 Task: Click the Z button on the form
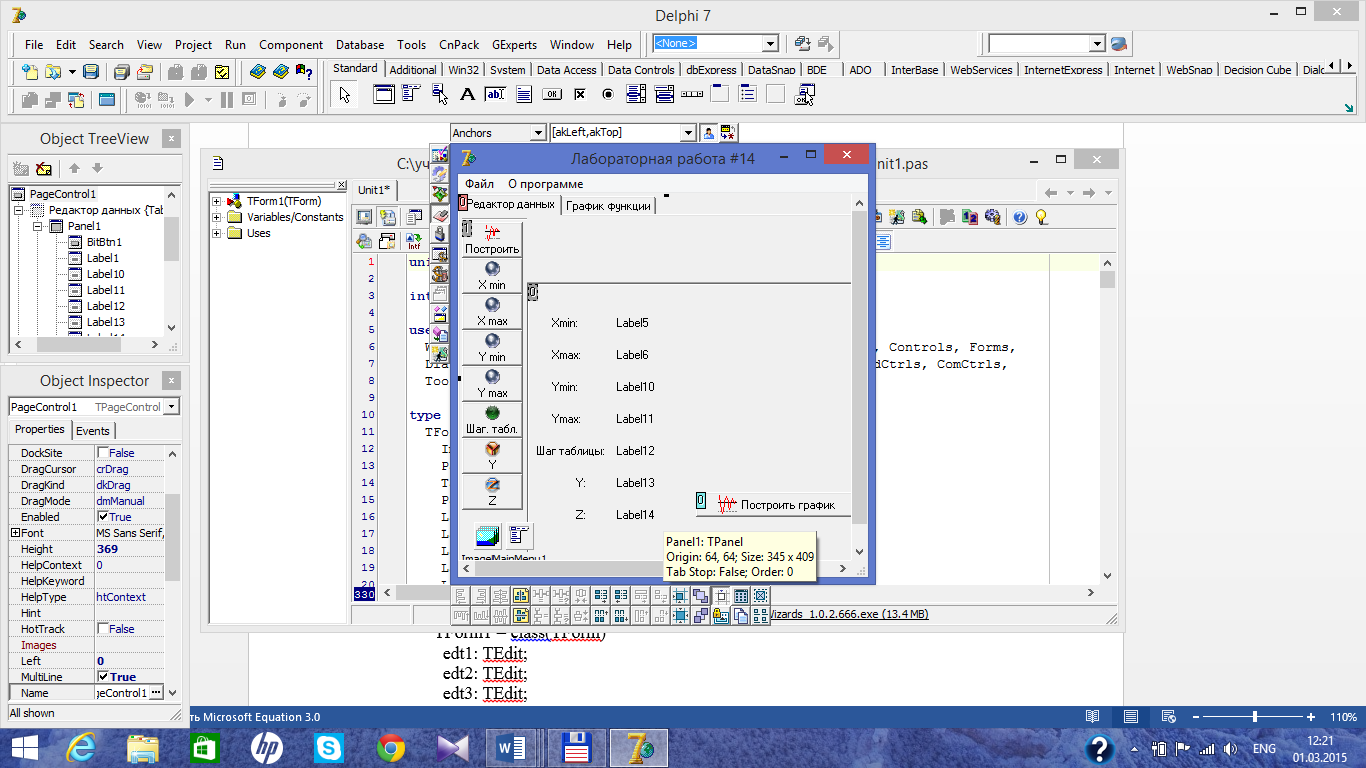(x=492, y=492)
